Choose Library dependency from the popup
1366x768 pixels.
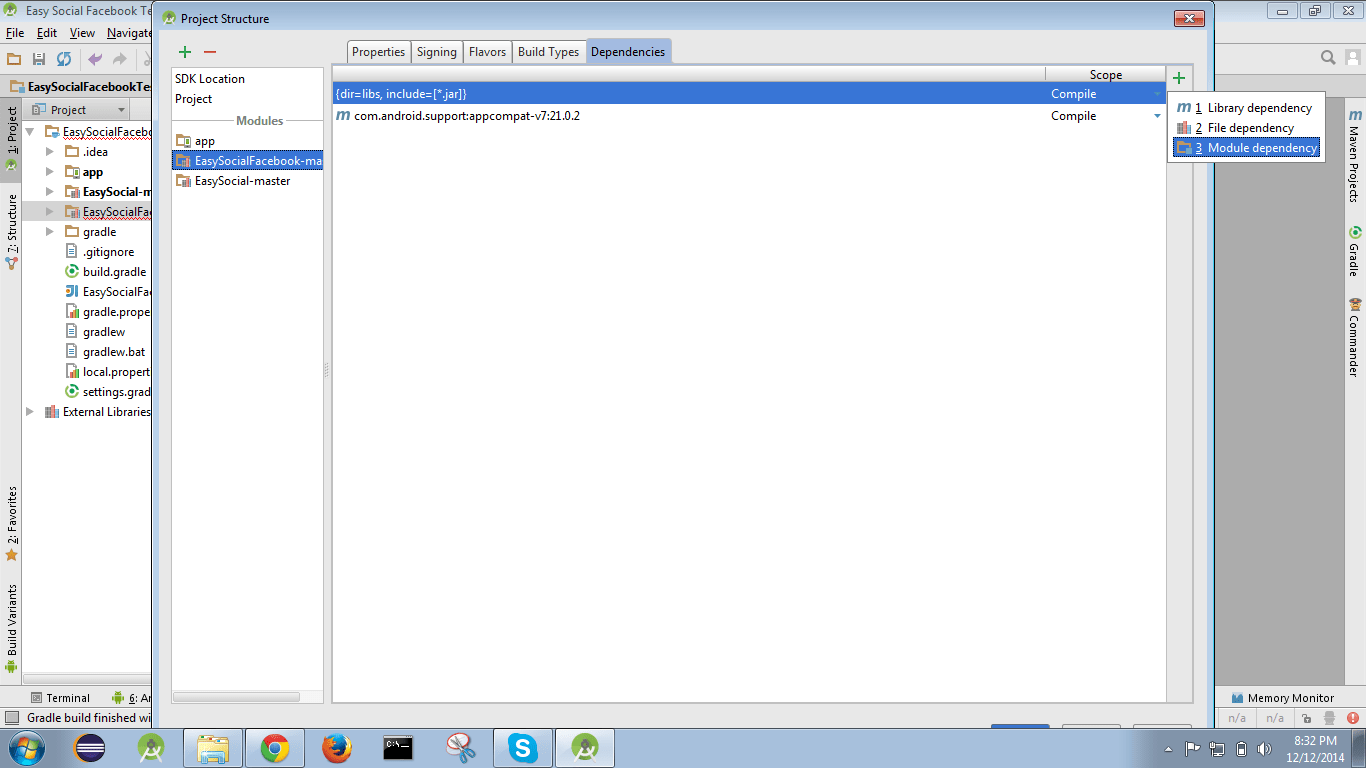pos(1246,108)
